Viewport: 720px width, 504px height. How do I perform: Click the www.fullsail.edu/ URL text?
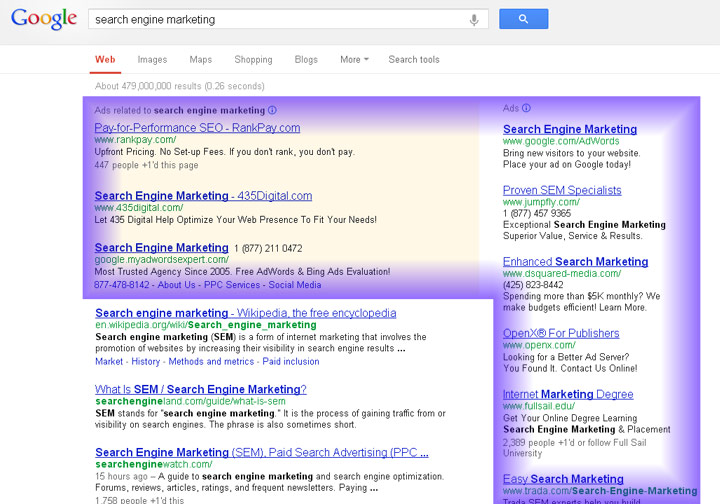[x=539, y=406]
